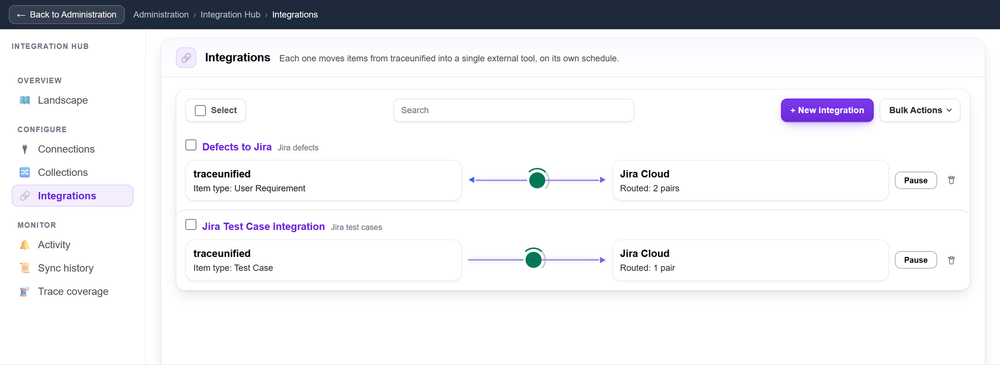1000x365 pixels.
Task: Click the sync status circle for Jira Test Case Integration
Action: (x=534, y=260)
